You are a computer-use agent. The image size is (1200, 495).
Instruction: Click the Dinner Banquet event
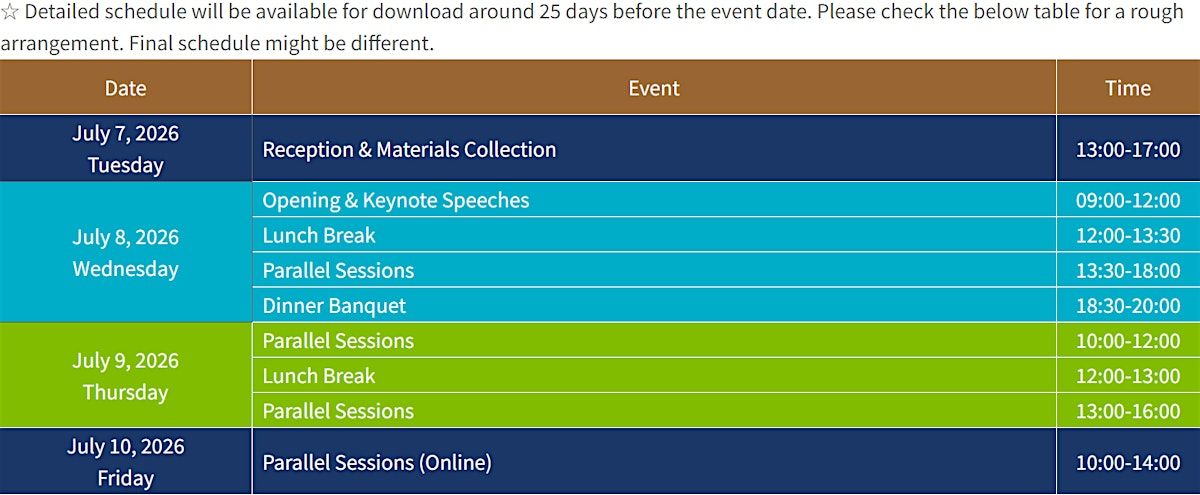coord(334,306)
